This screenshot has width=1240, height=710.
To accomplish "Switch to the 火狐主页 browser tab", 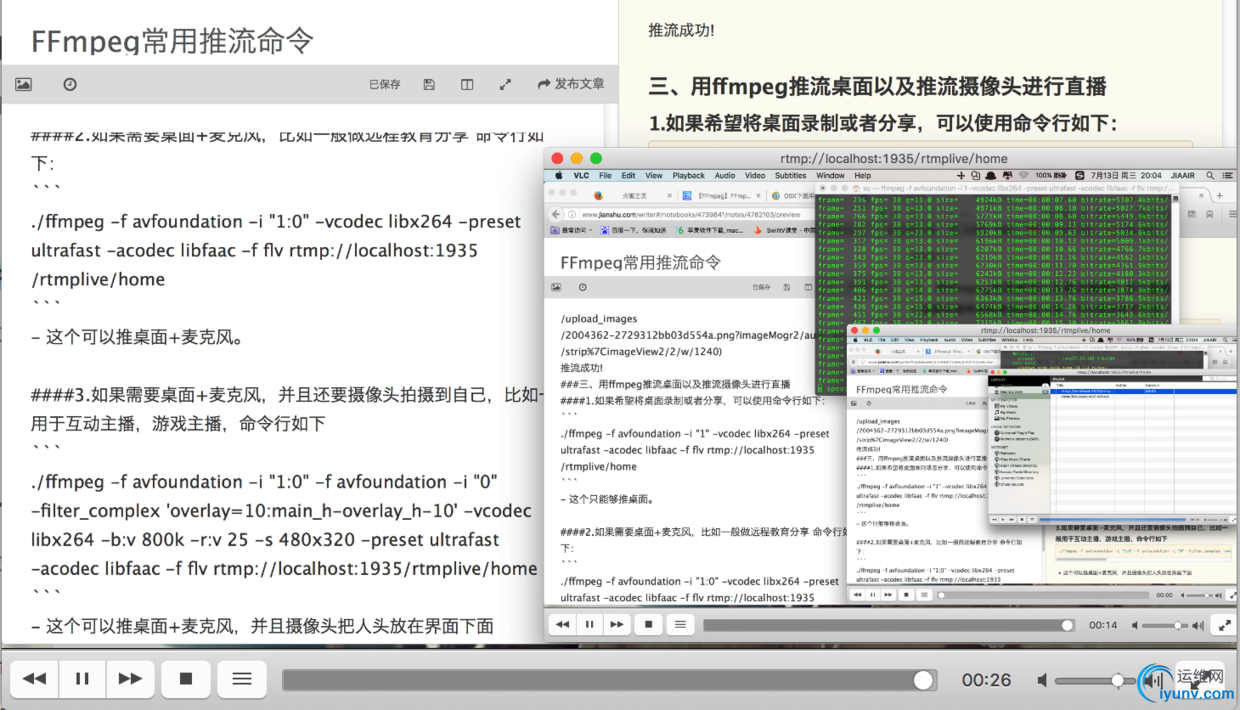I will (x=634, y=196).
